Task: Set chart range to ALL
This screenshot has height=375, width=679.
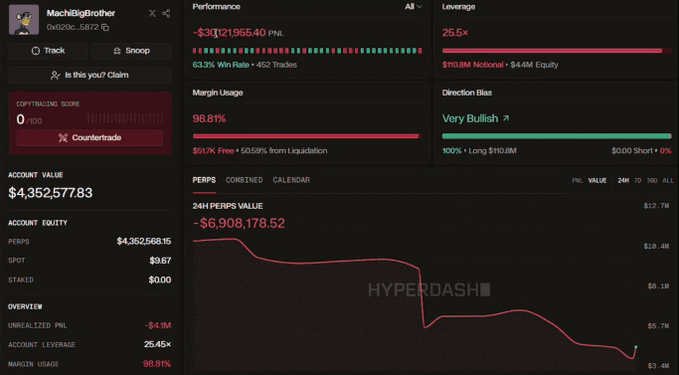Action: click(x=668, y=181)
